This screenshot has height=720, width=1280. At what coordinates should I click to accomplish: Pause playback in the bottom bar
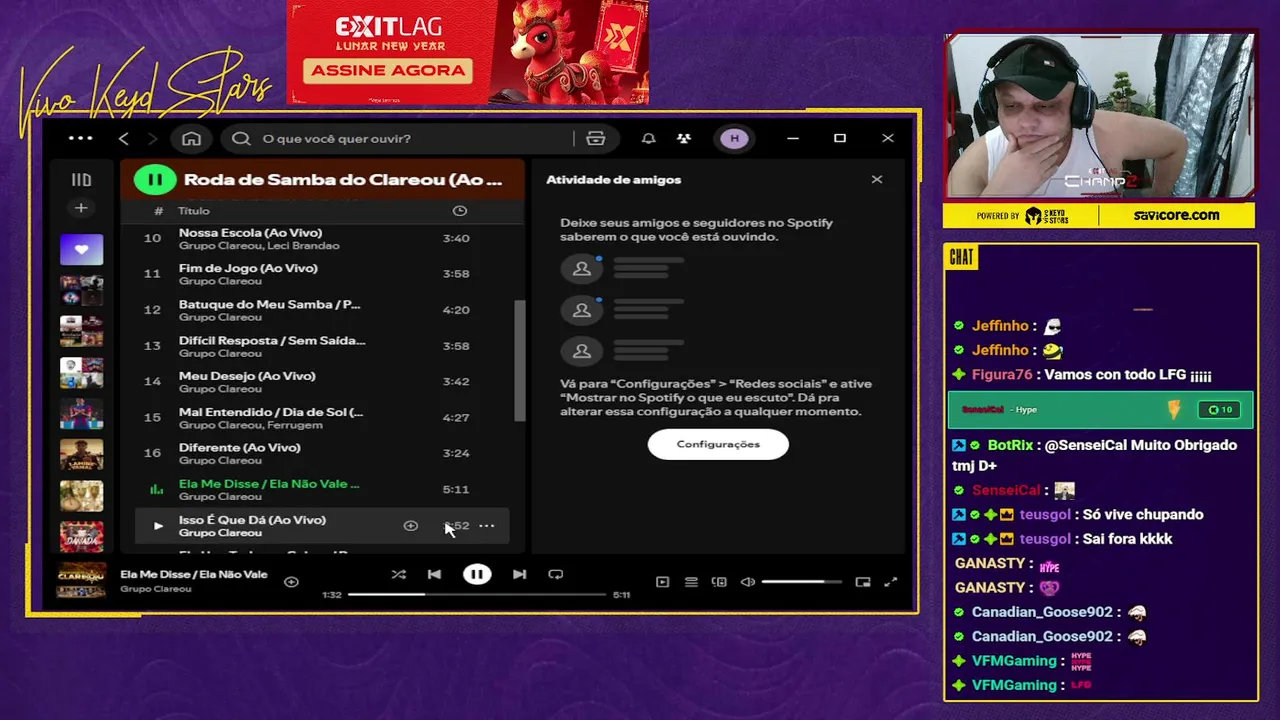[x=477, y=574]
